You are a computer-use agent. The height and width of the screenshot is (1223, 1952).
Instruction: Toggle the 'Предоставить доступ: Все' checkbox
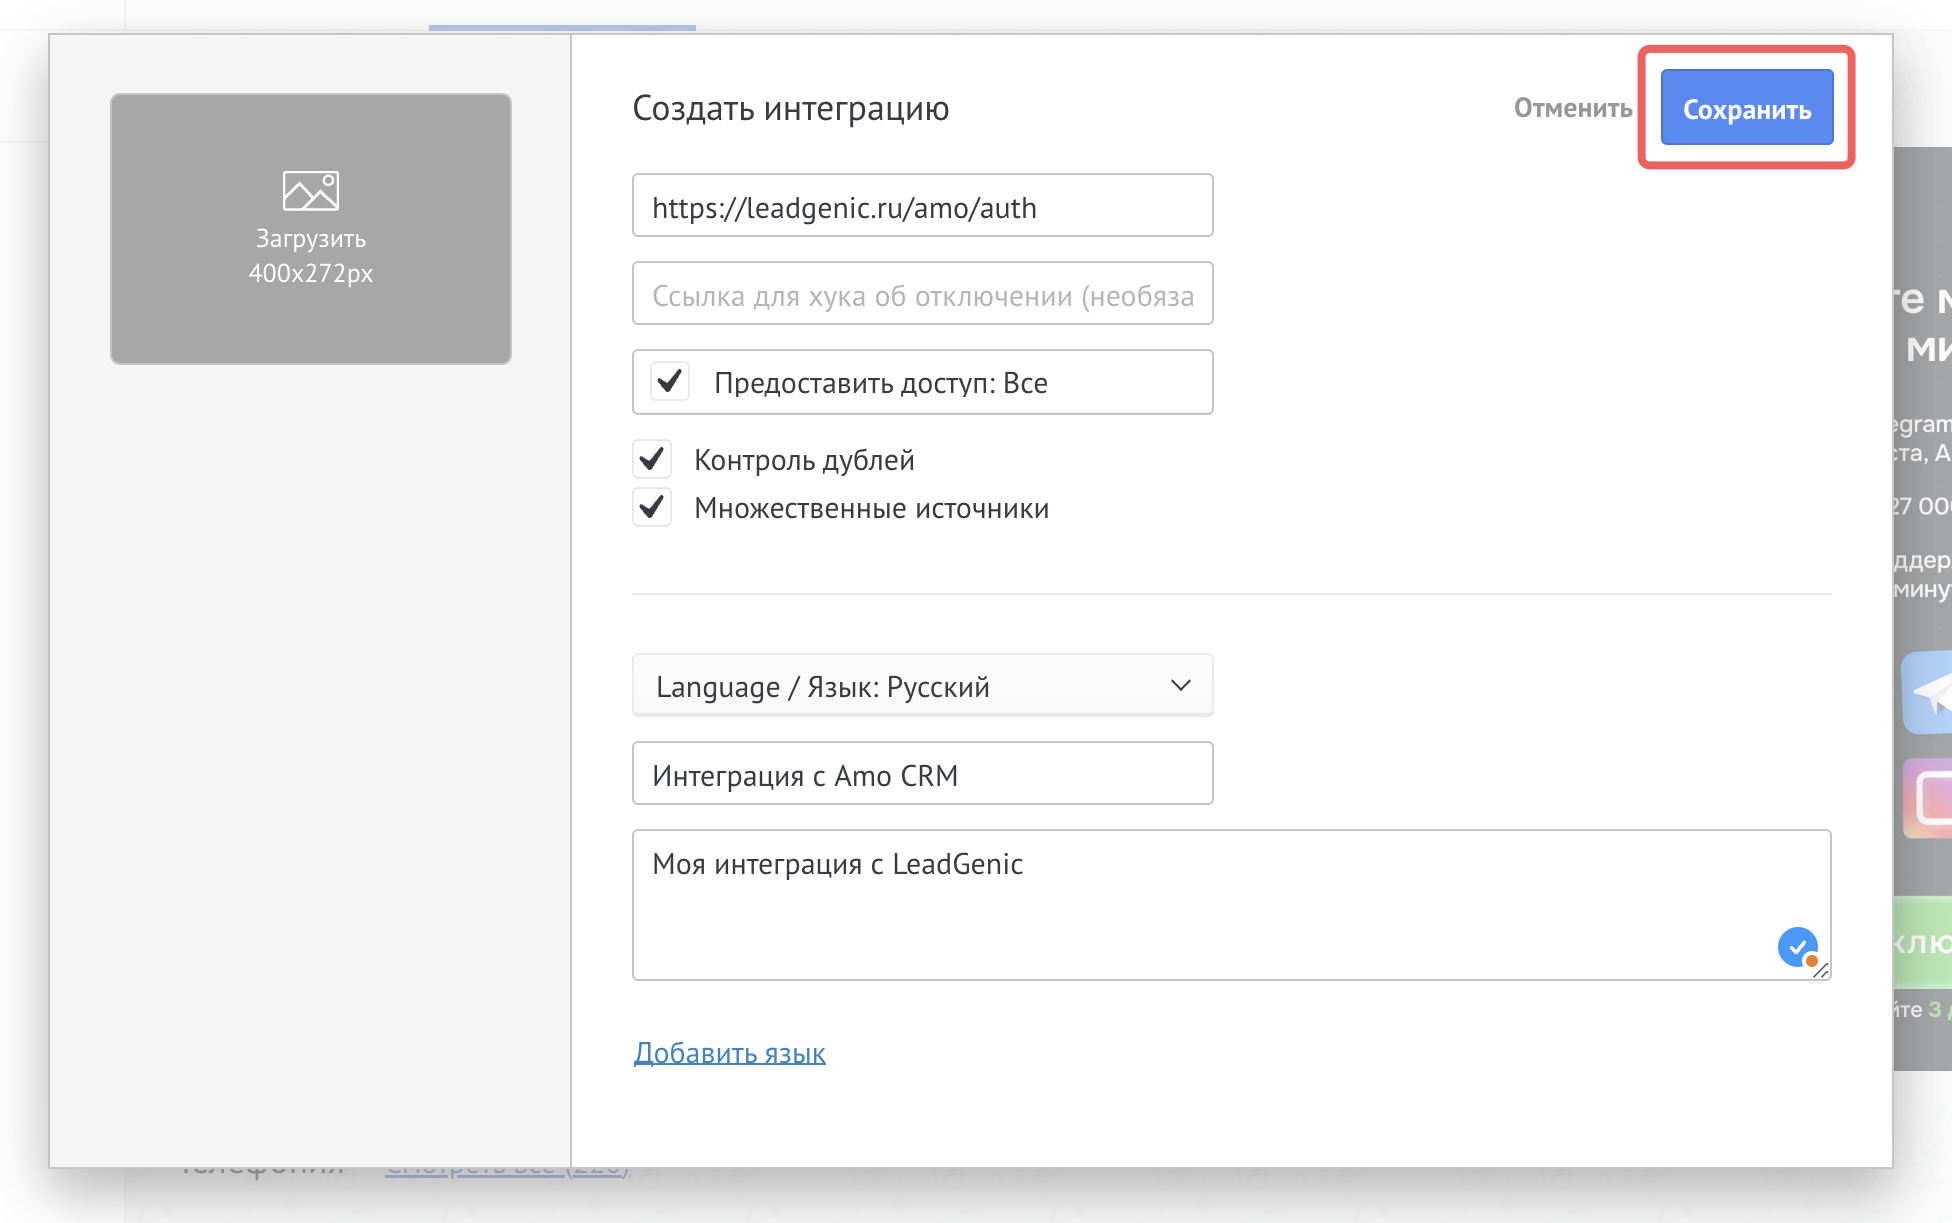670,382
